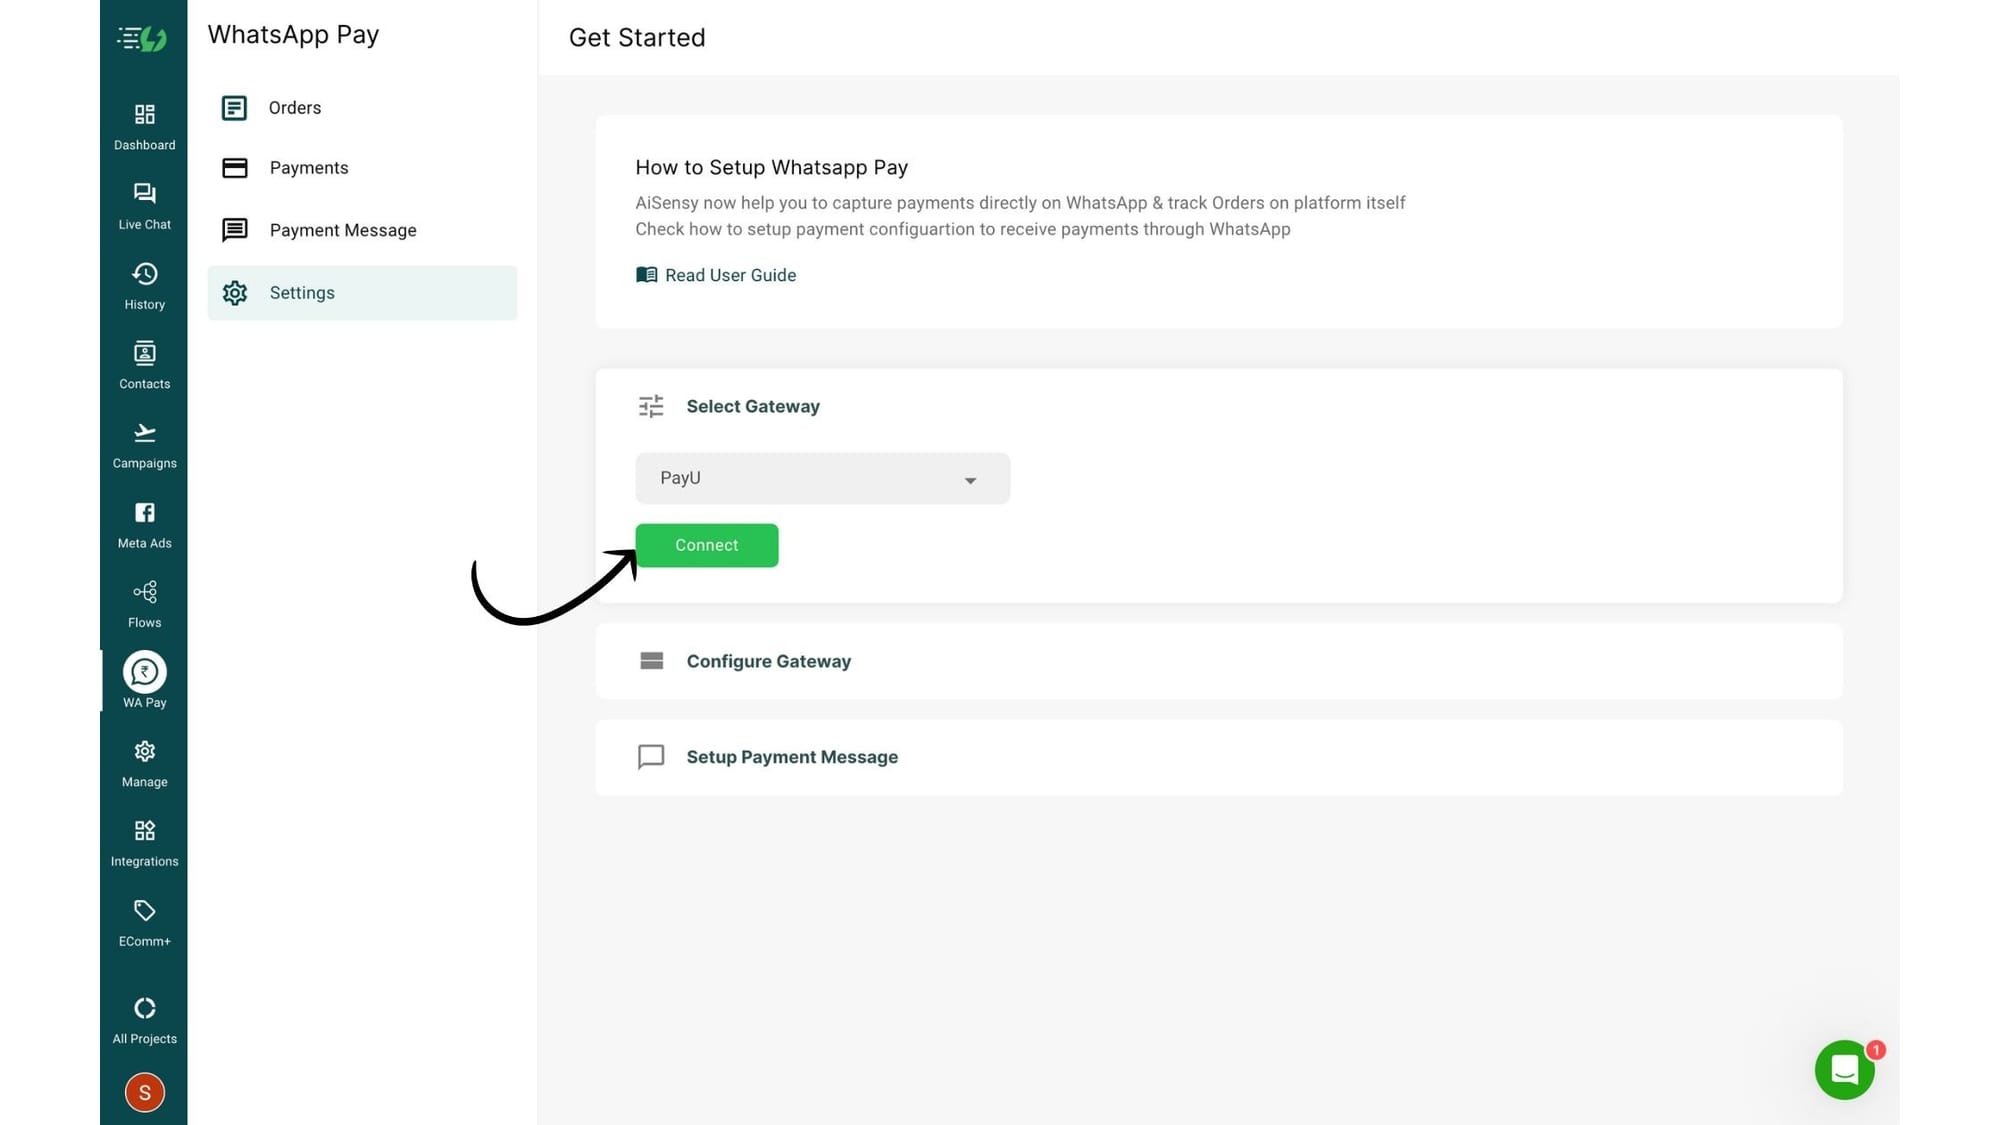The image size is (2000, 1125).
Task: Go to History in sidebar
Action: [x=144, y=286]
